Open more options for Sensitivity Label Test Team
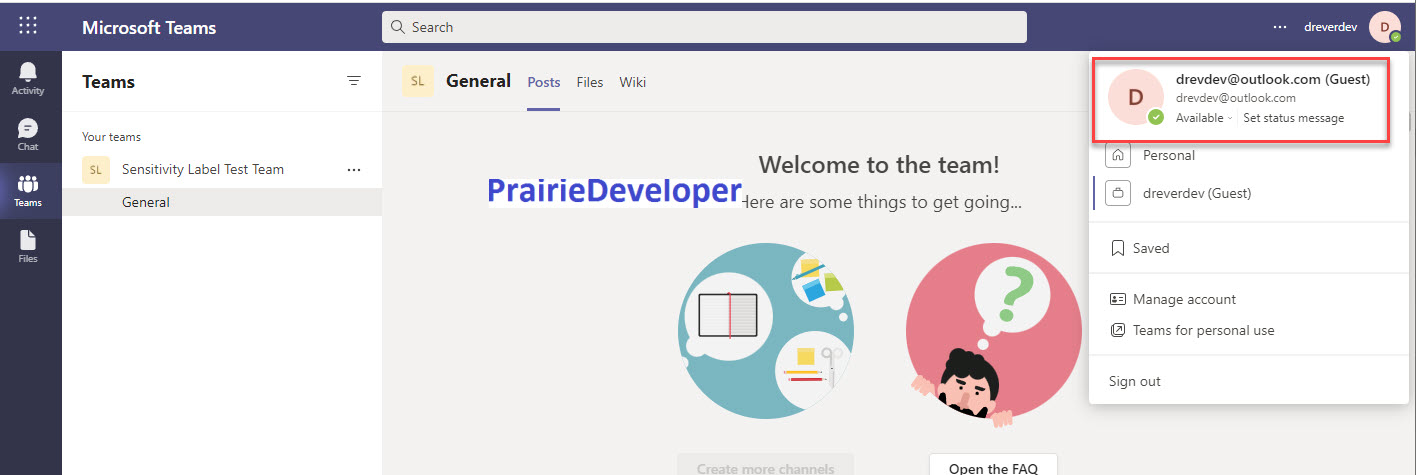The width and height of the screenshot is (1416, 475). tap(354, 170)
